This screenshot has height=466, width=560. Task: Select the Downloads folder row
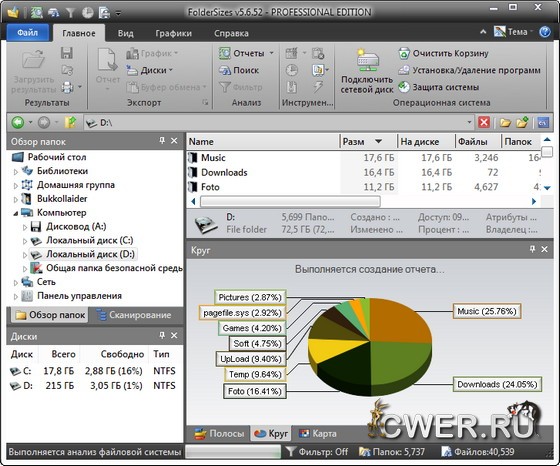point(364,172)
